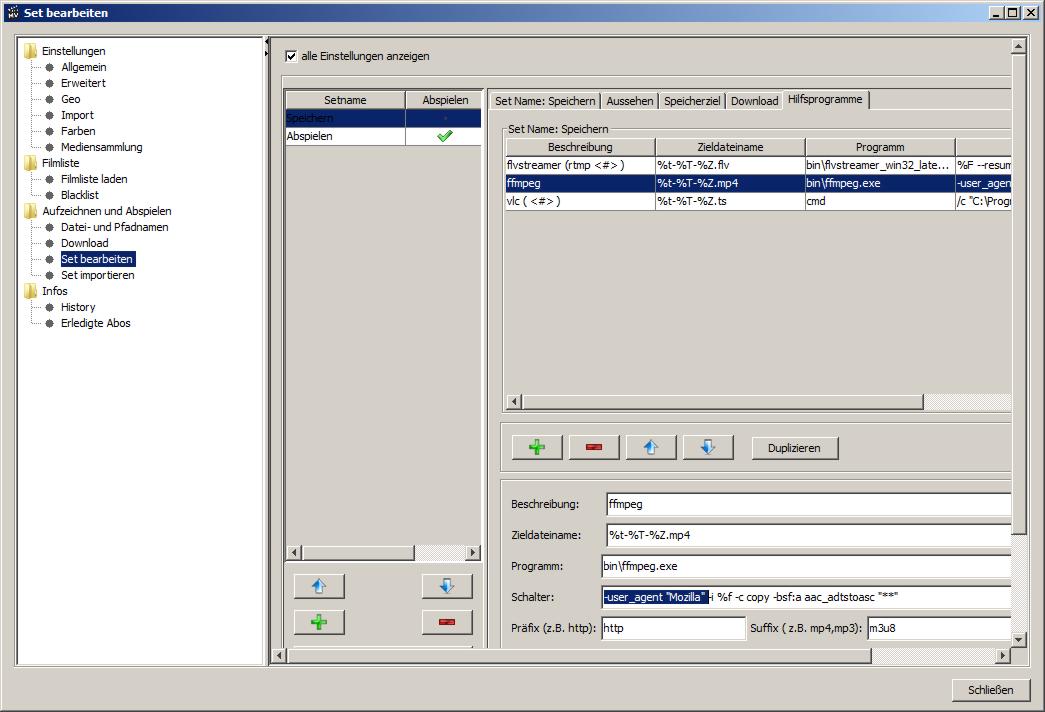Click the Schließen button
1045x712 pixels.
tap(990, 689)
